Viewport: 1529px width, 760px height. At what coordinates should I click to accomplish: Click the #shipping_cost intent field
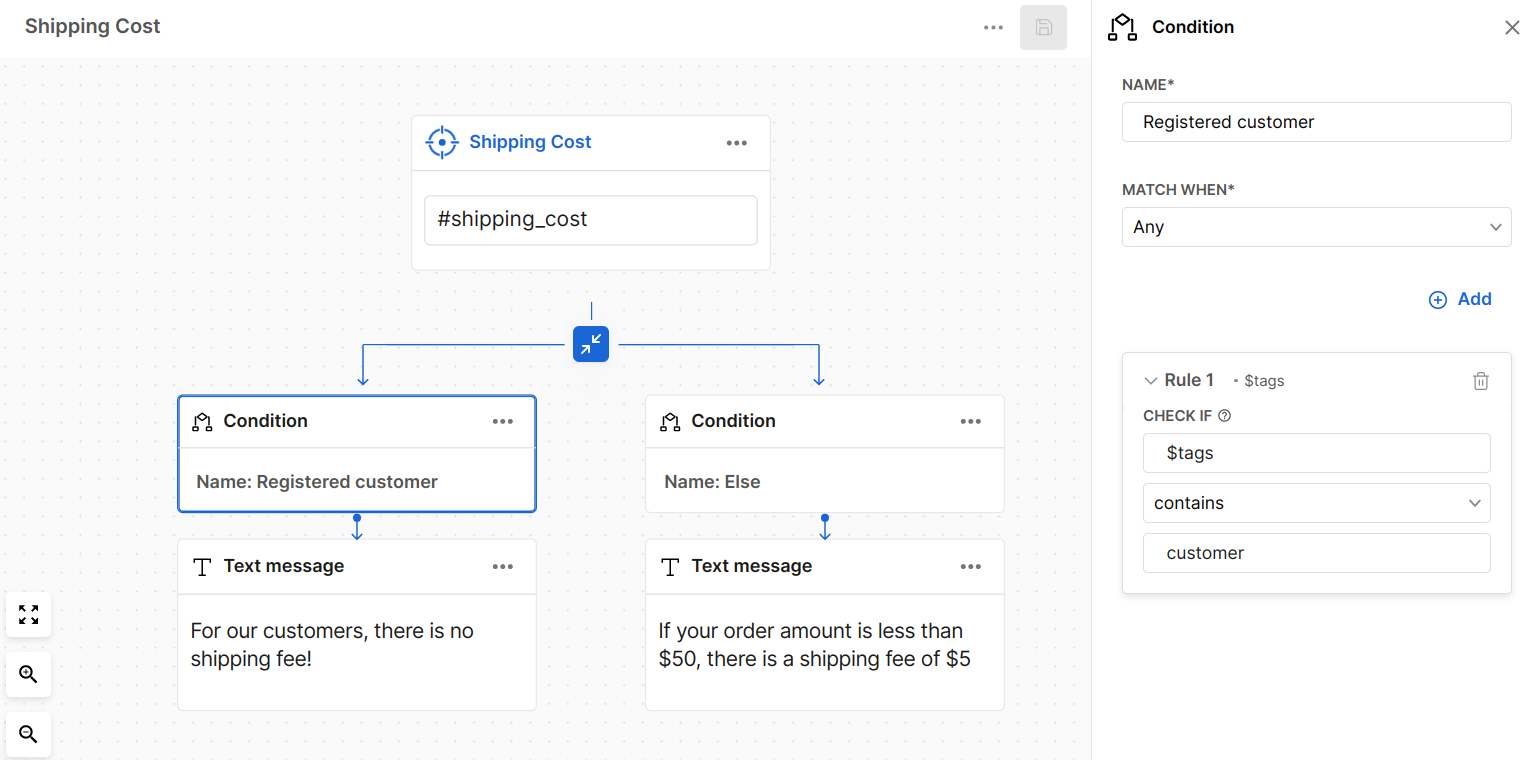(x=590, y=220)
